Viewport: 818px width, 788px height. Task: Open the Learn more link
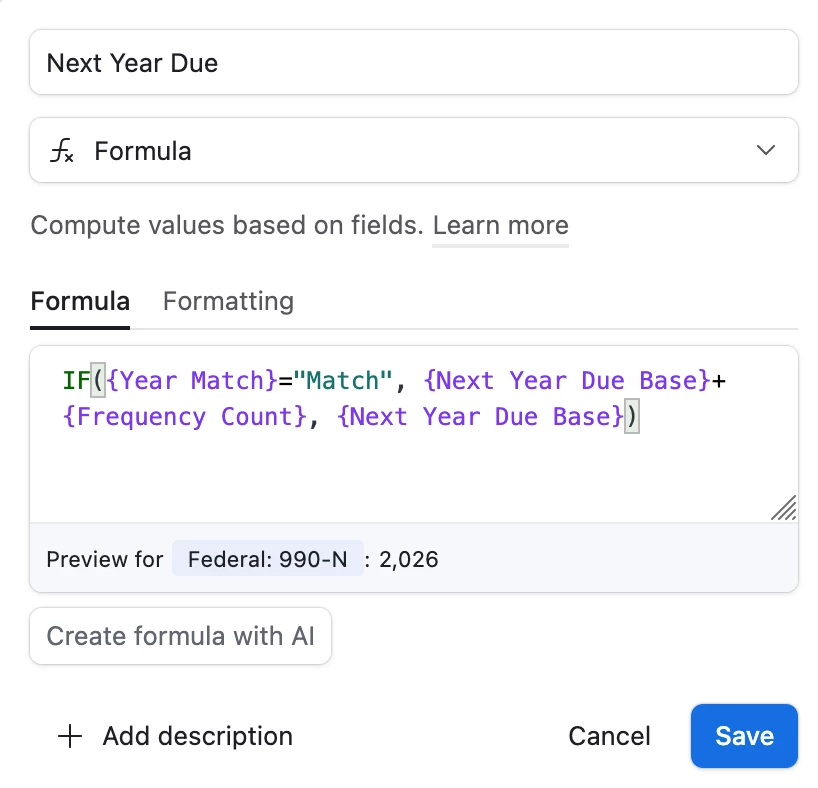500,225
